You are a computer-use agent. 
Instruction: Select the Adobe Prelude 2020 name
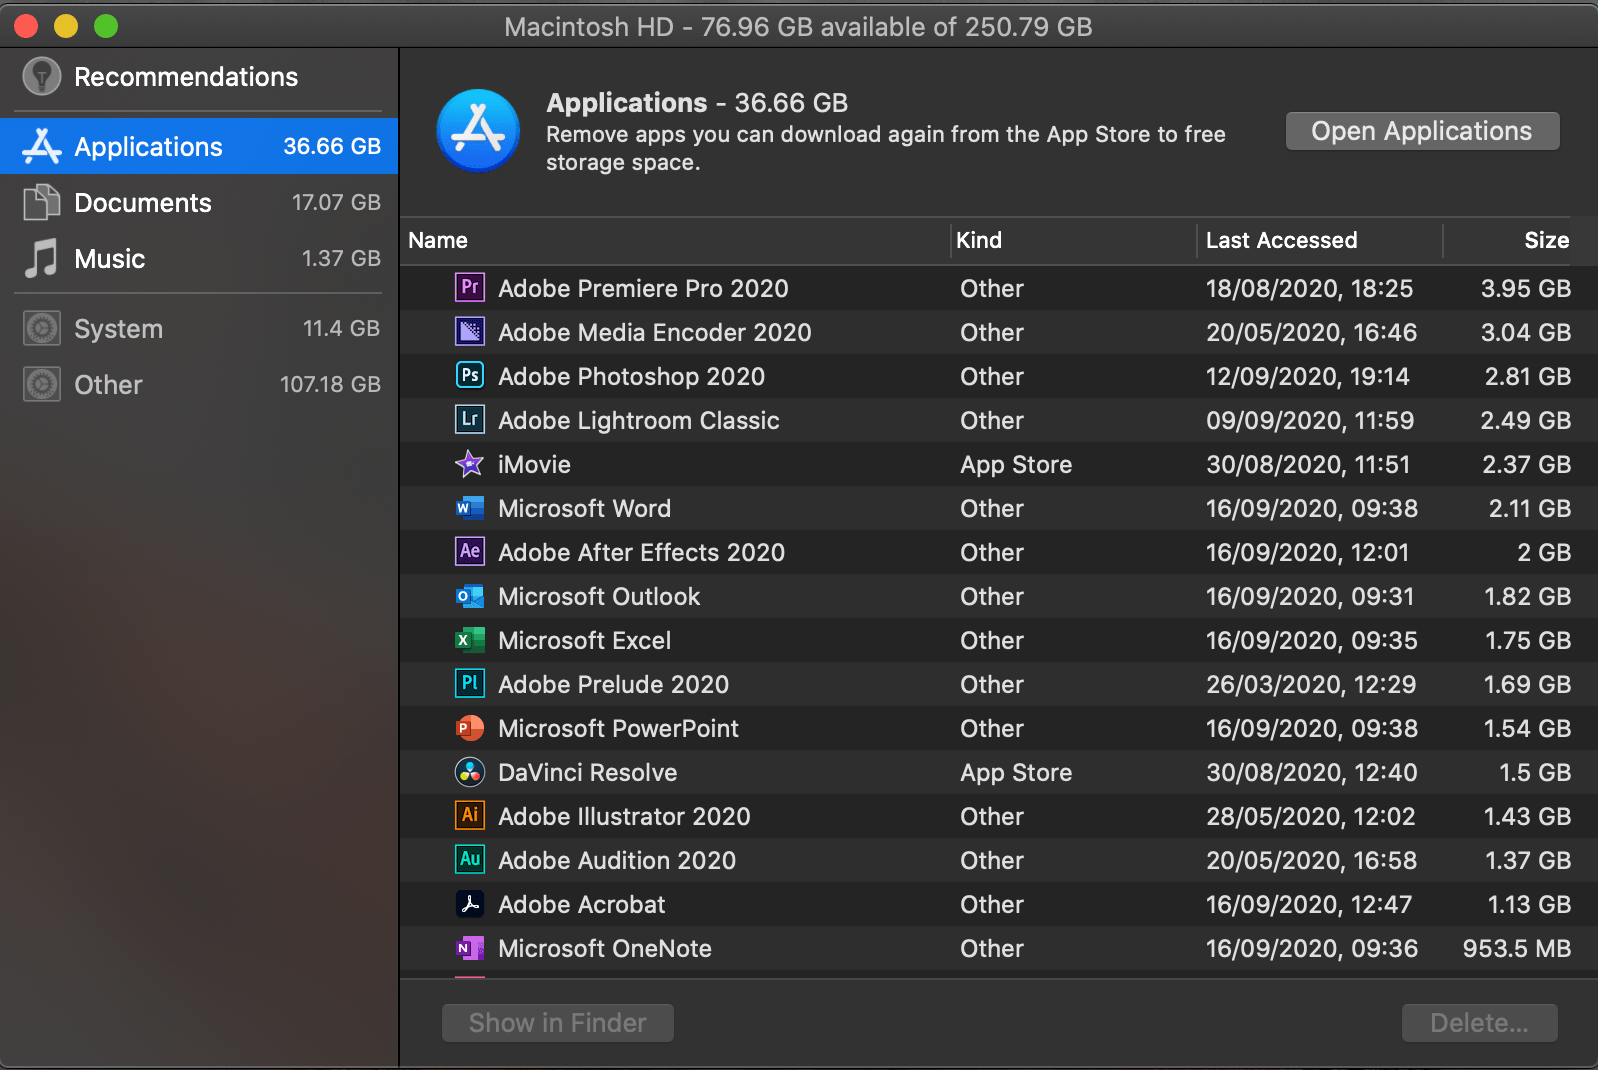point(613,684)
